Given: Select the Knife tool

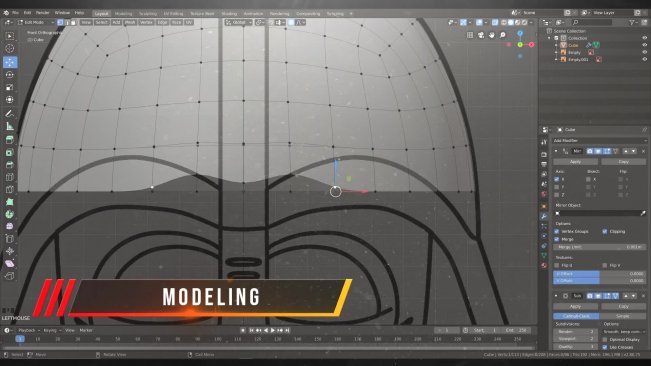Looking at the screenshot, I should [10, 190].
